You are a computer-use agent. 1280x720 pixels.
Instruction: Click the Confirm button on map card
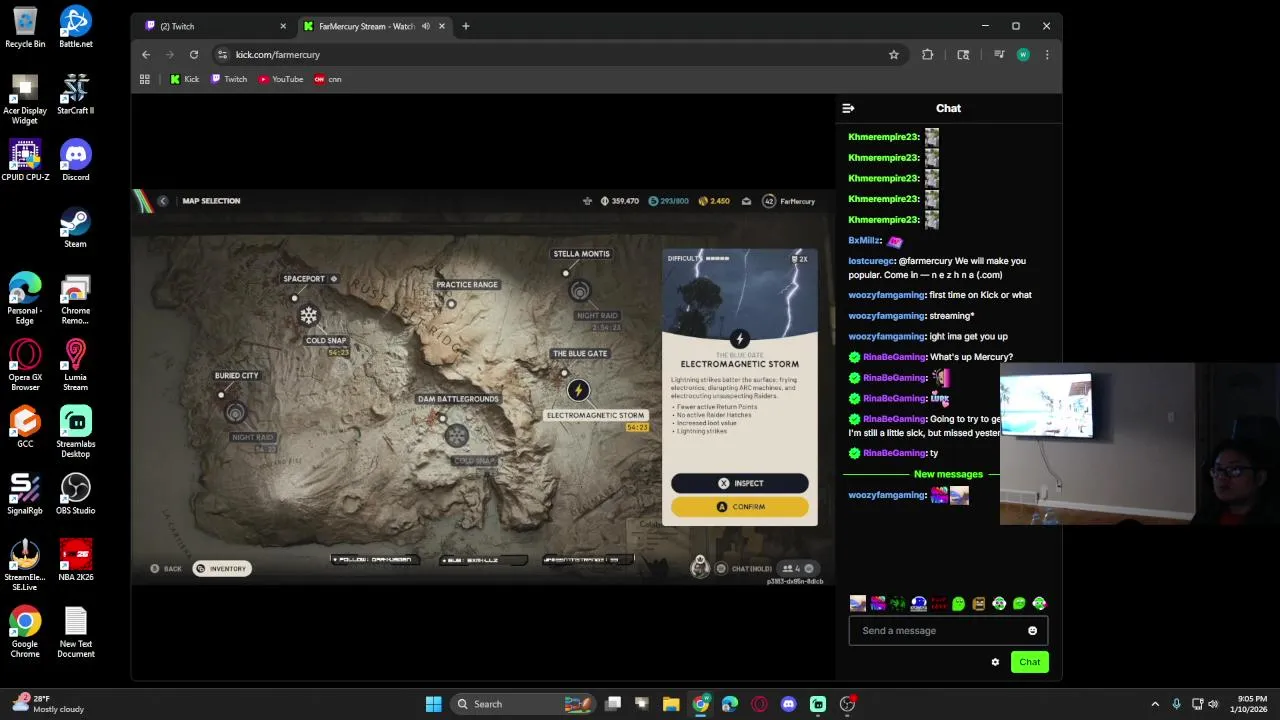(x=740, y=507)
